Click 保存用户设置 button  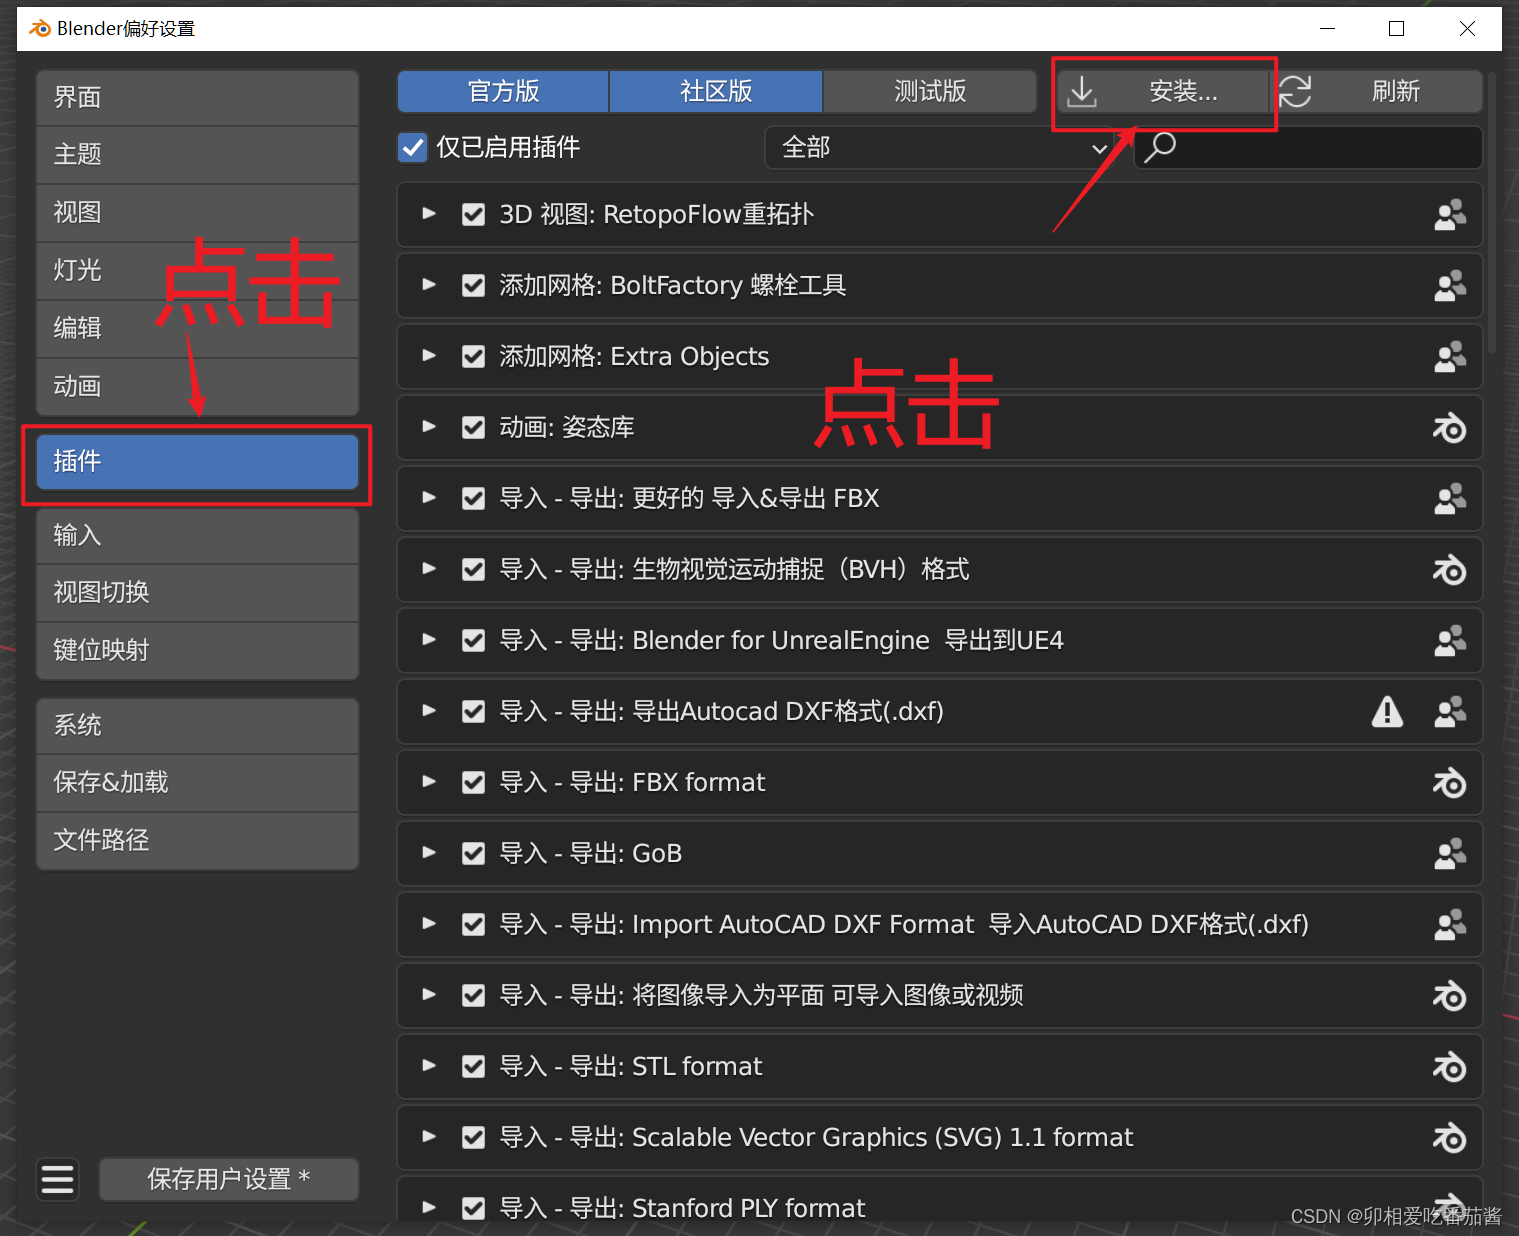pos(229,1180)
